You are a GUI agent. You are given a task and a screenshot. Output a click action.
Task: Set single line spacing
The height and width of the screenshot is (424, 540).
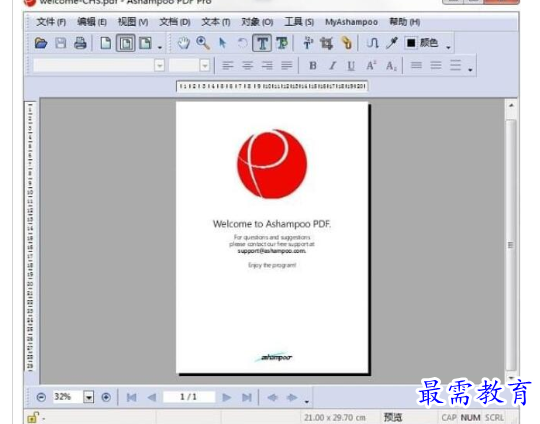416,65
